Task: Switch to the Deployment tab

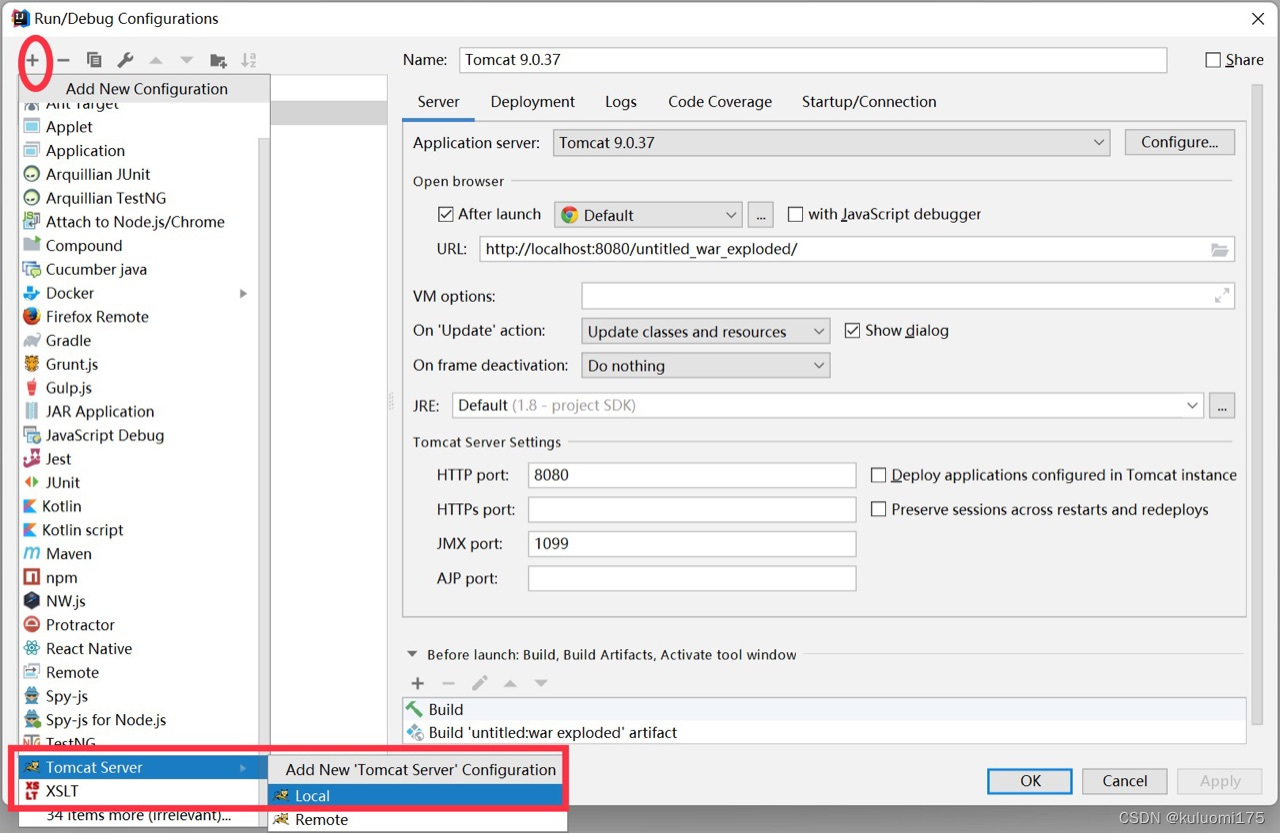Action: [532, 101]
